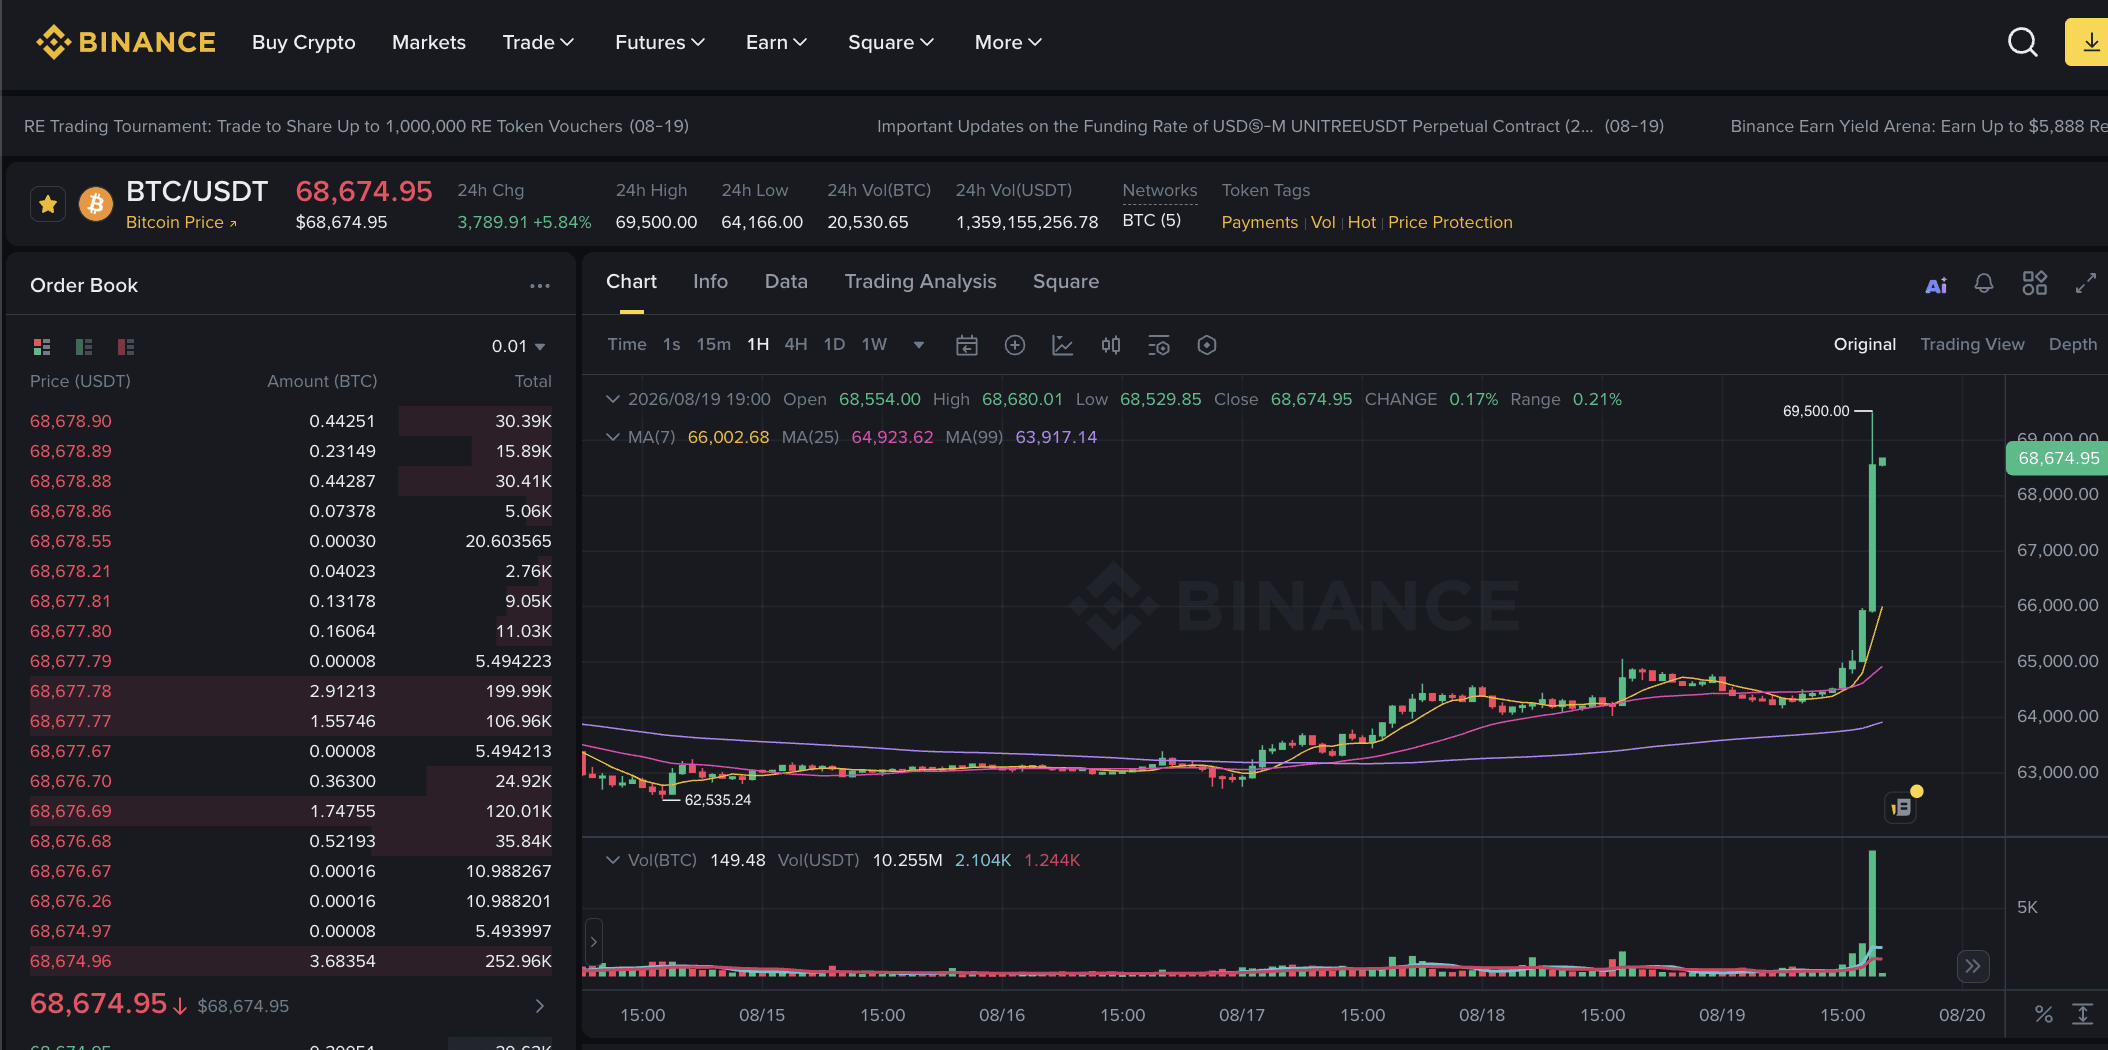2108x1050 pixels.
Task: Expand more time intervals dropdown arrow
Action: [x=919, y=345]
